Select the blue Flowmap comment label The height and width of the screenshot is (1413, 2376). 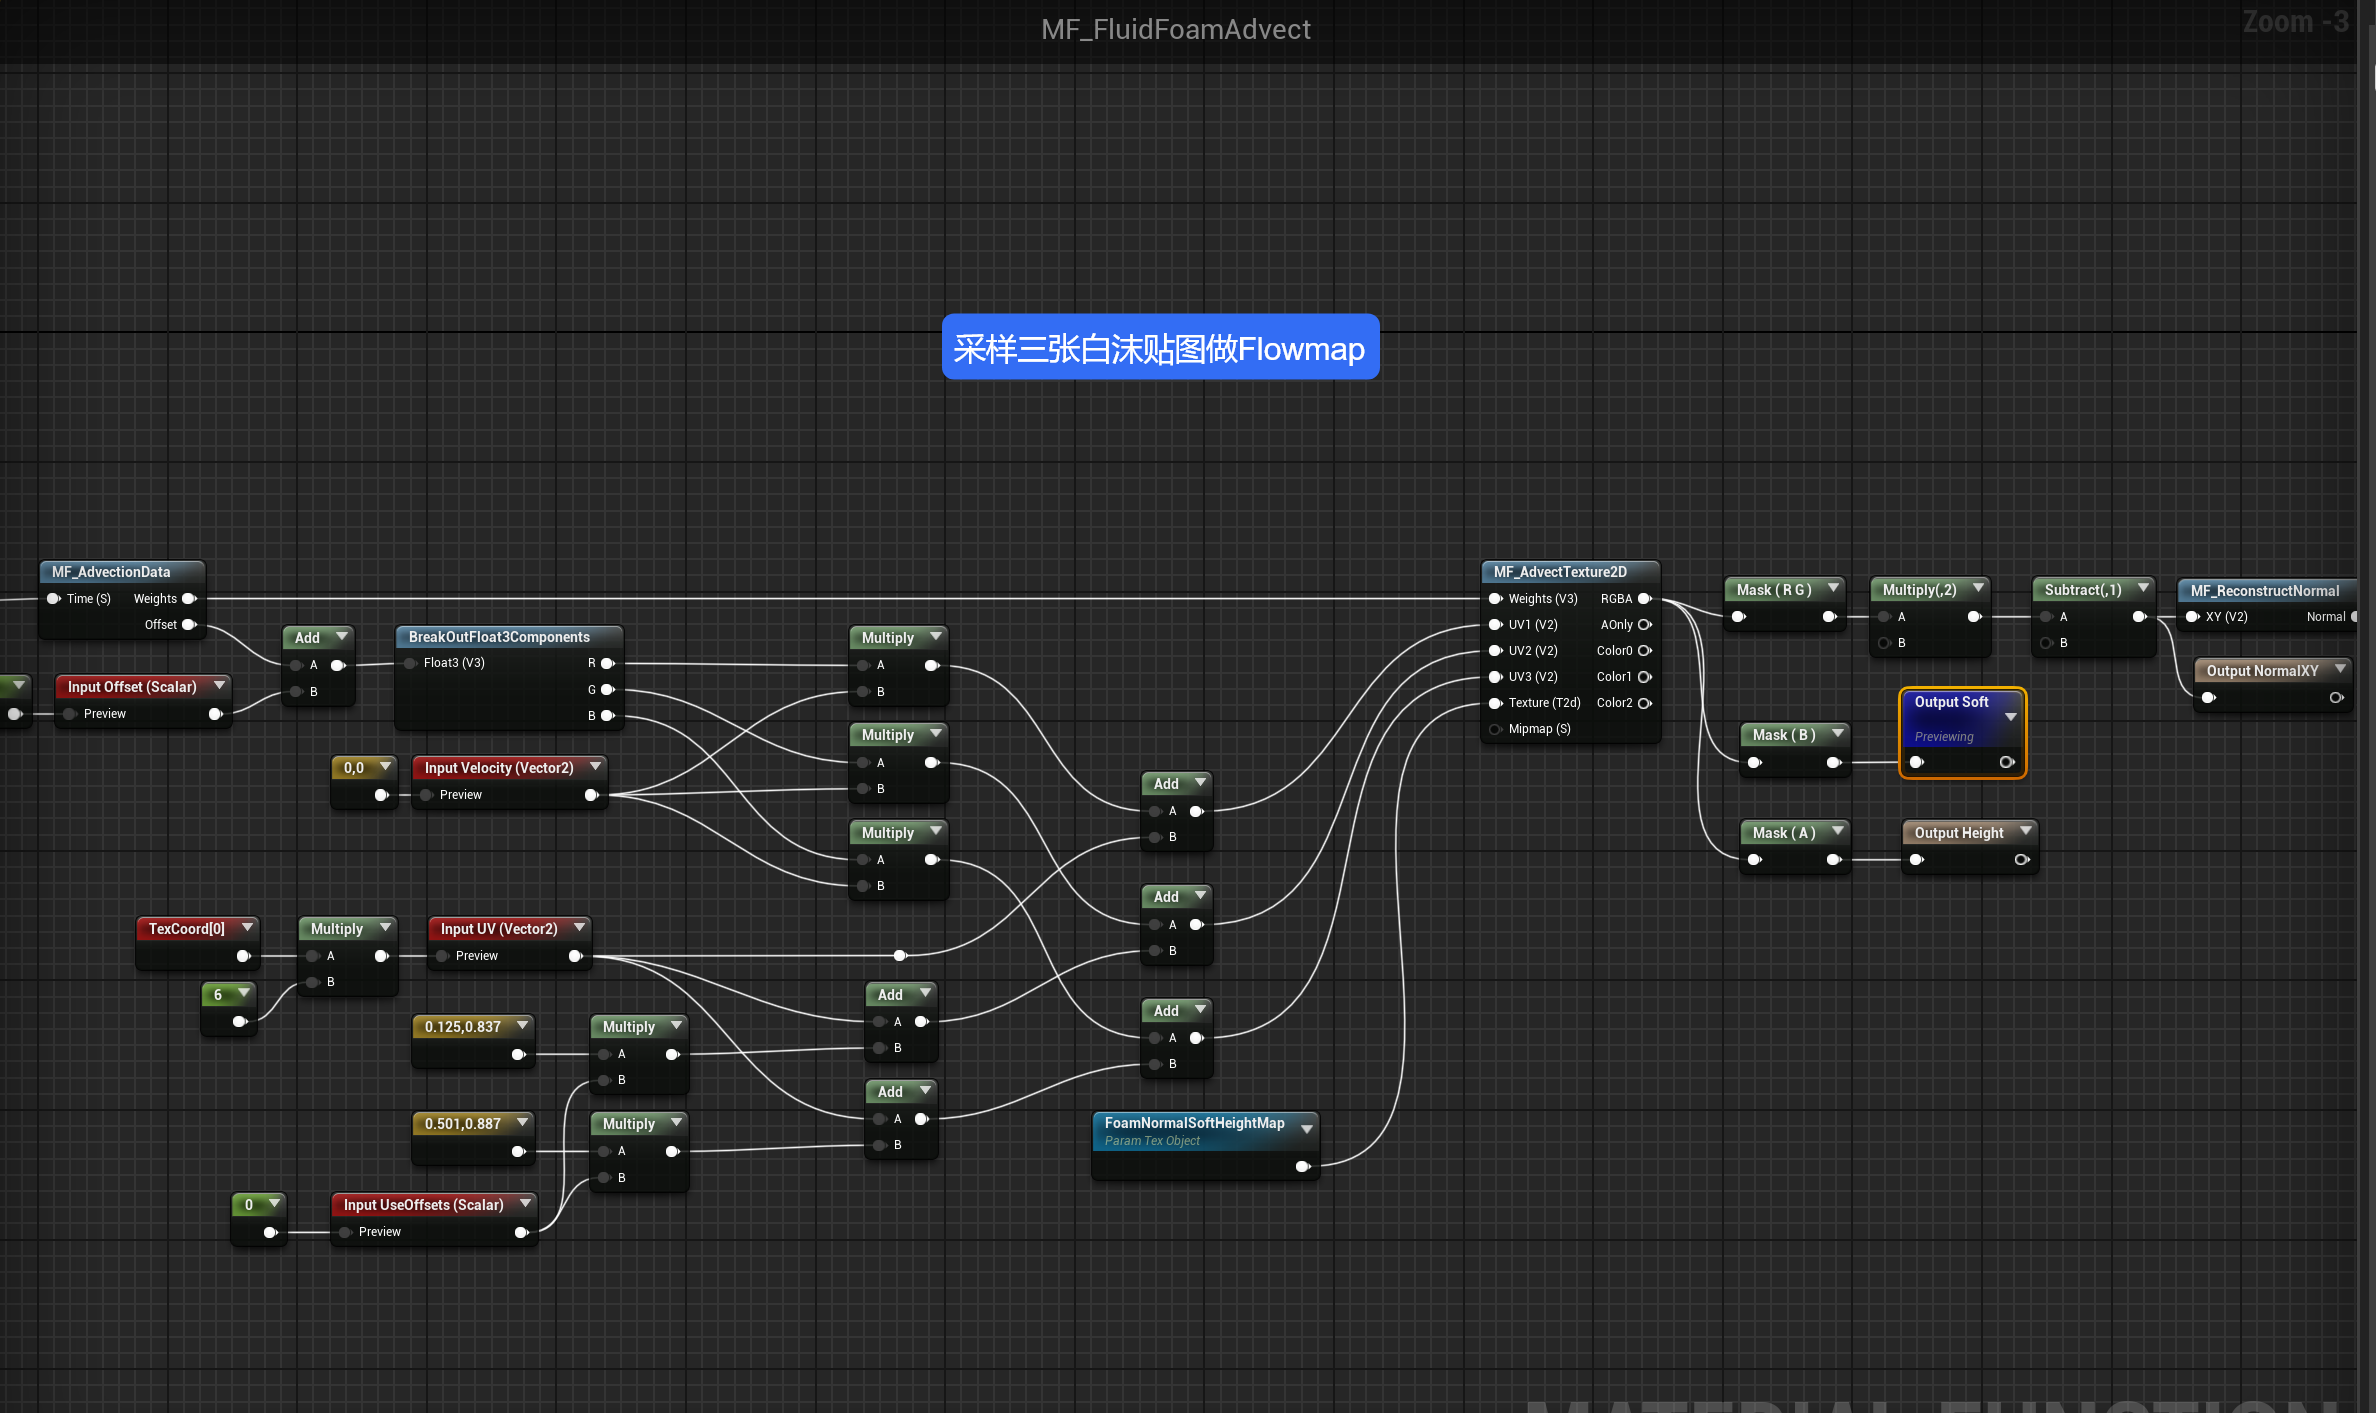[1160, 348]
